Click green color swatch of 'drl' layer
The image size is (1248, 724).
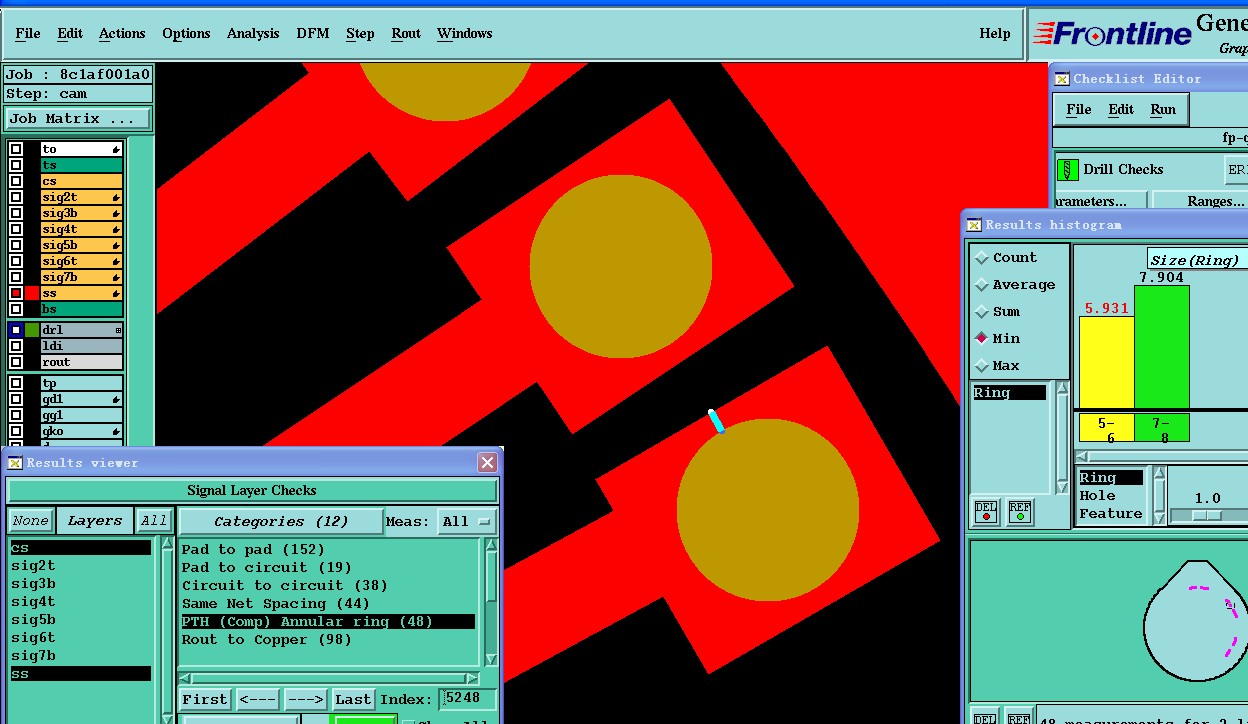pyautogui.click(x=32, y=330)
